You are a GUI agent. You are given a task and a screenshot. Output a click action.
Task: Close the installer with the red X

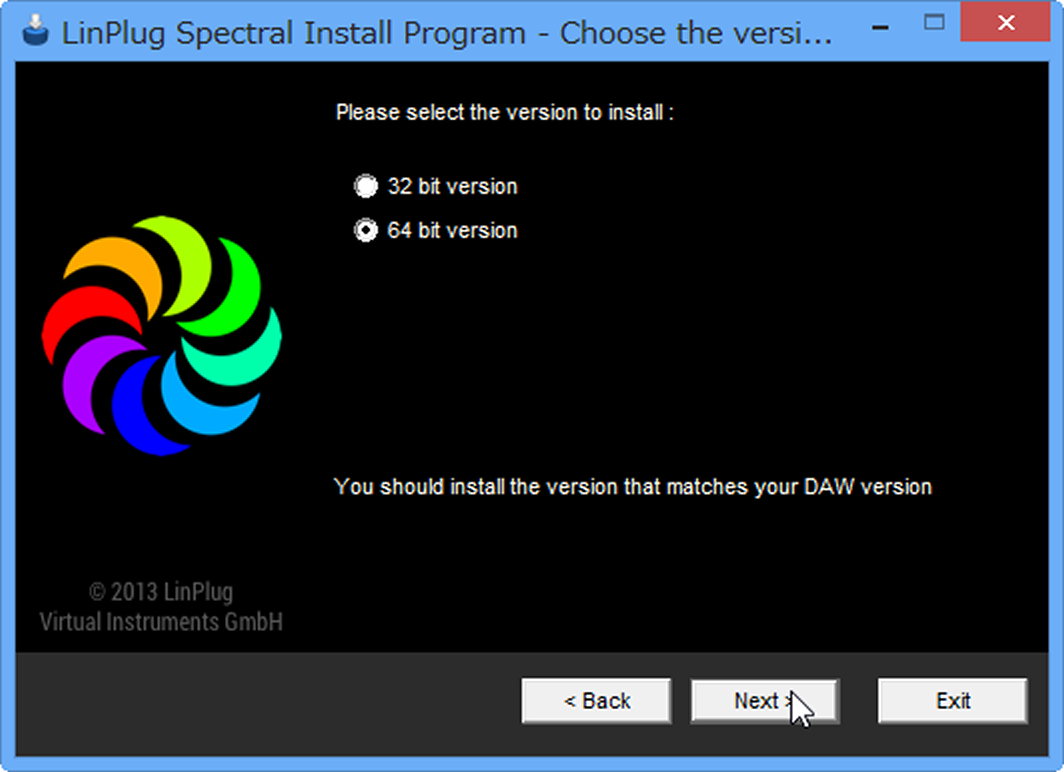1006,22
